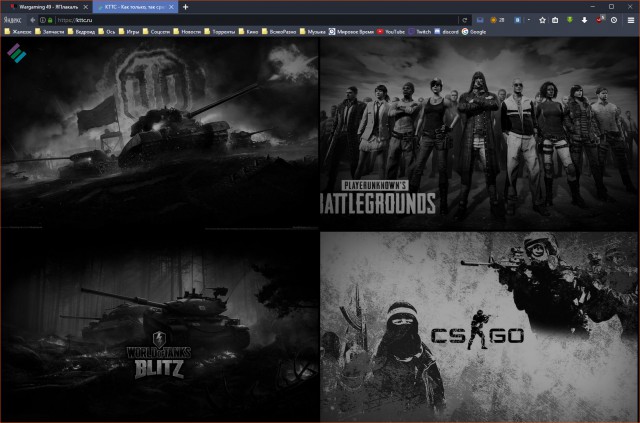Open the hamburger main menu

coord(631,20)
